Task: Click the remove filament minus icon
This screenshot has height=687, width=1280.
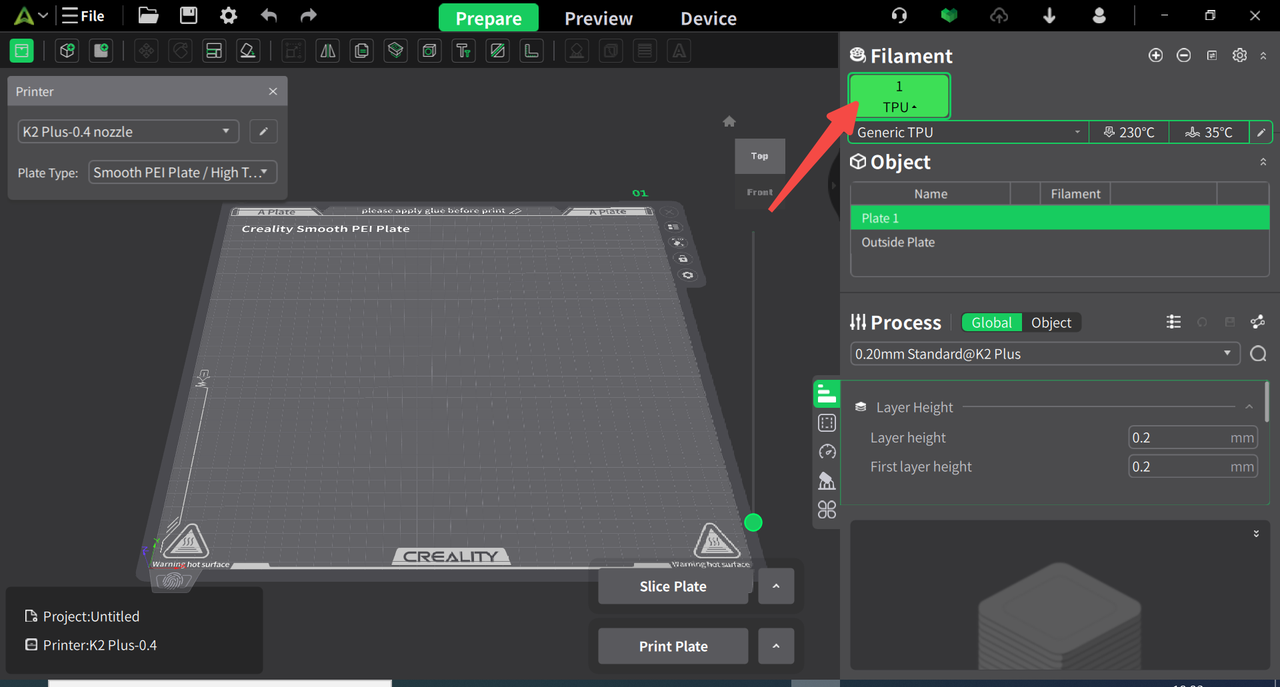Action: (x=1183, y=56)
